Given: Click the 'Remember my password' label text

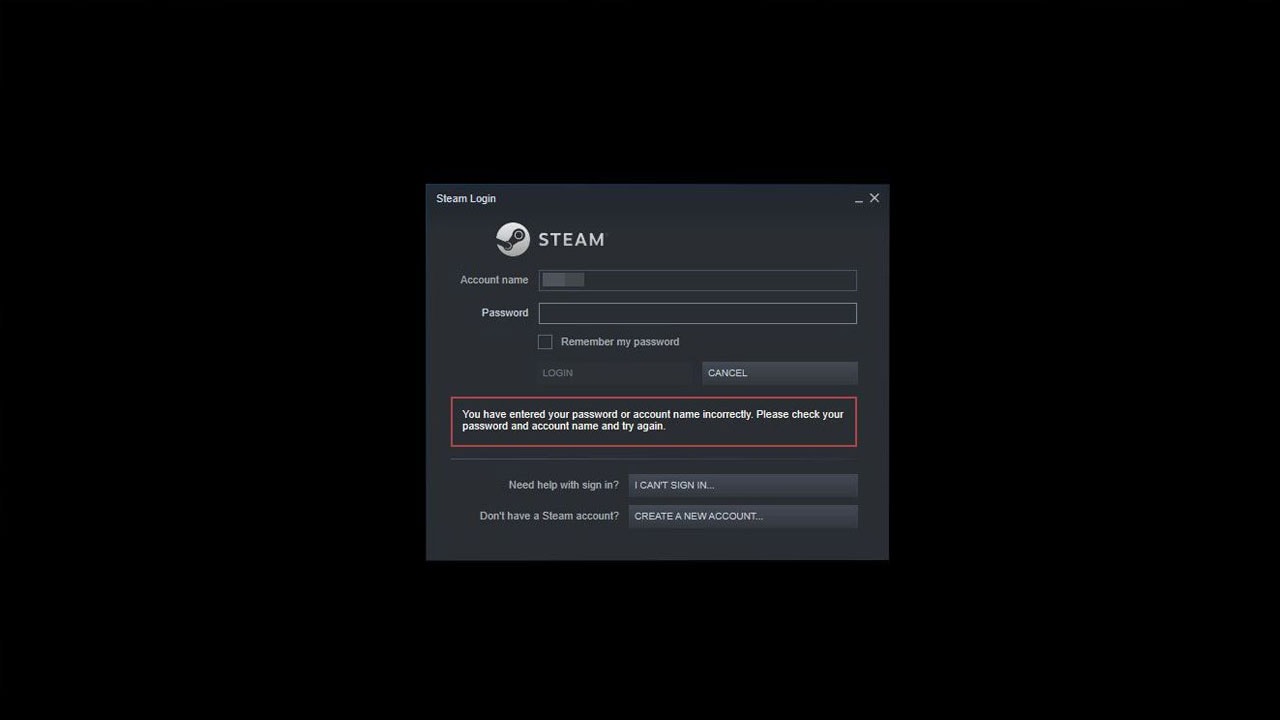Looking at the screenshot, I should coord(620,342).
